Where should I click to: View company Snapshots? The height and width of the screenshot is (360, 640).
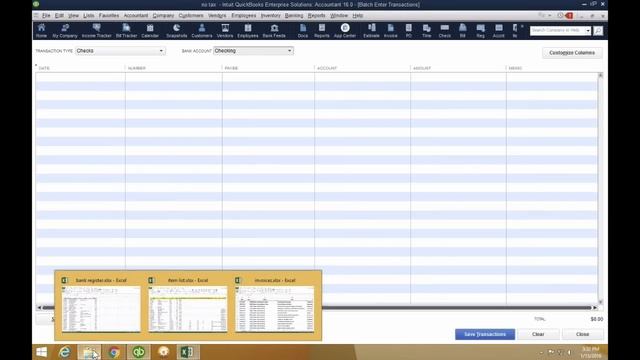(x=176, y=31)
